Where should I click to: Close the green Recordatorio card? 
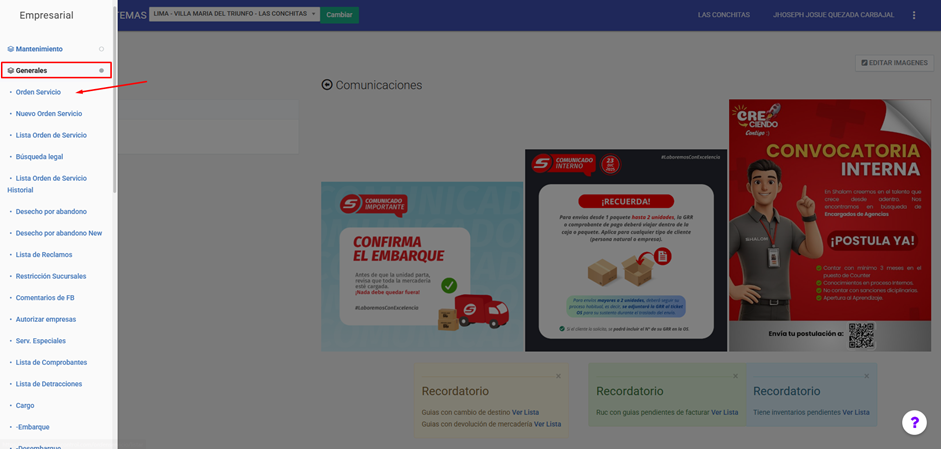click(x=735, y=377)
